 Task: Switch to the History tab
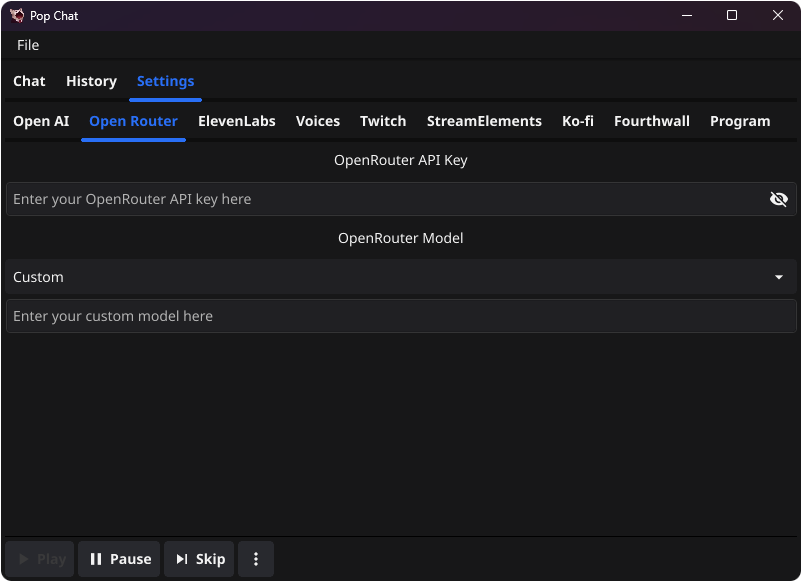coord(91,81)
